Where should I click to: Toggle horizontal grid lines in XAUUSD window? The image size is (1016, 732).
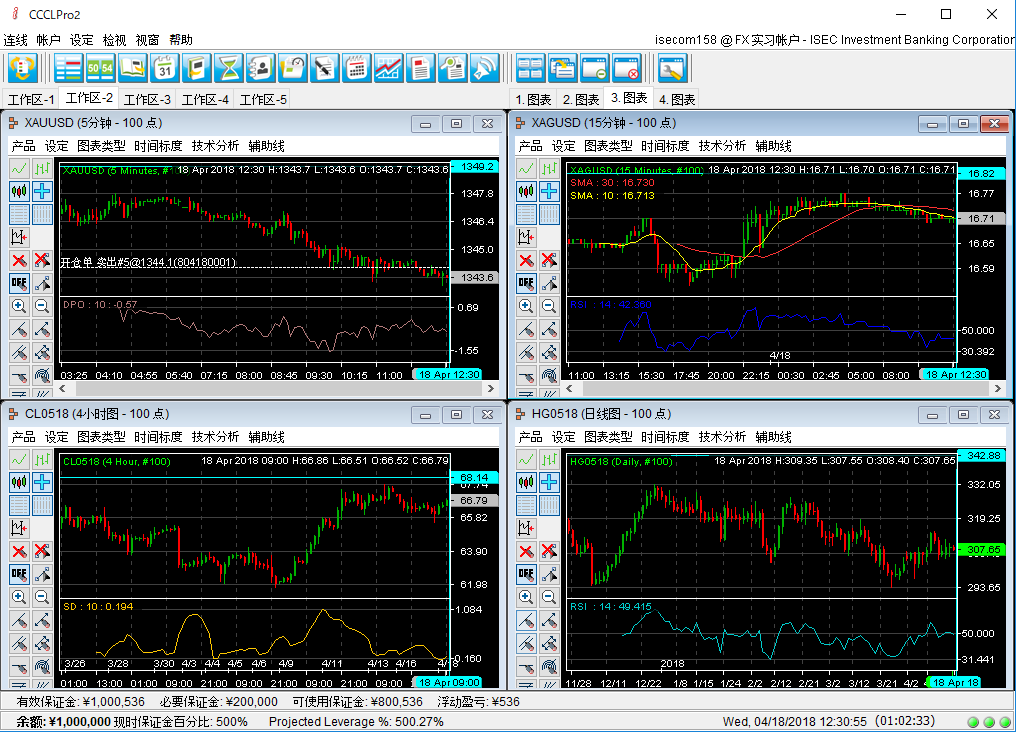click(19, 214)
